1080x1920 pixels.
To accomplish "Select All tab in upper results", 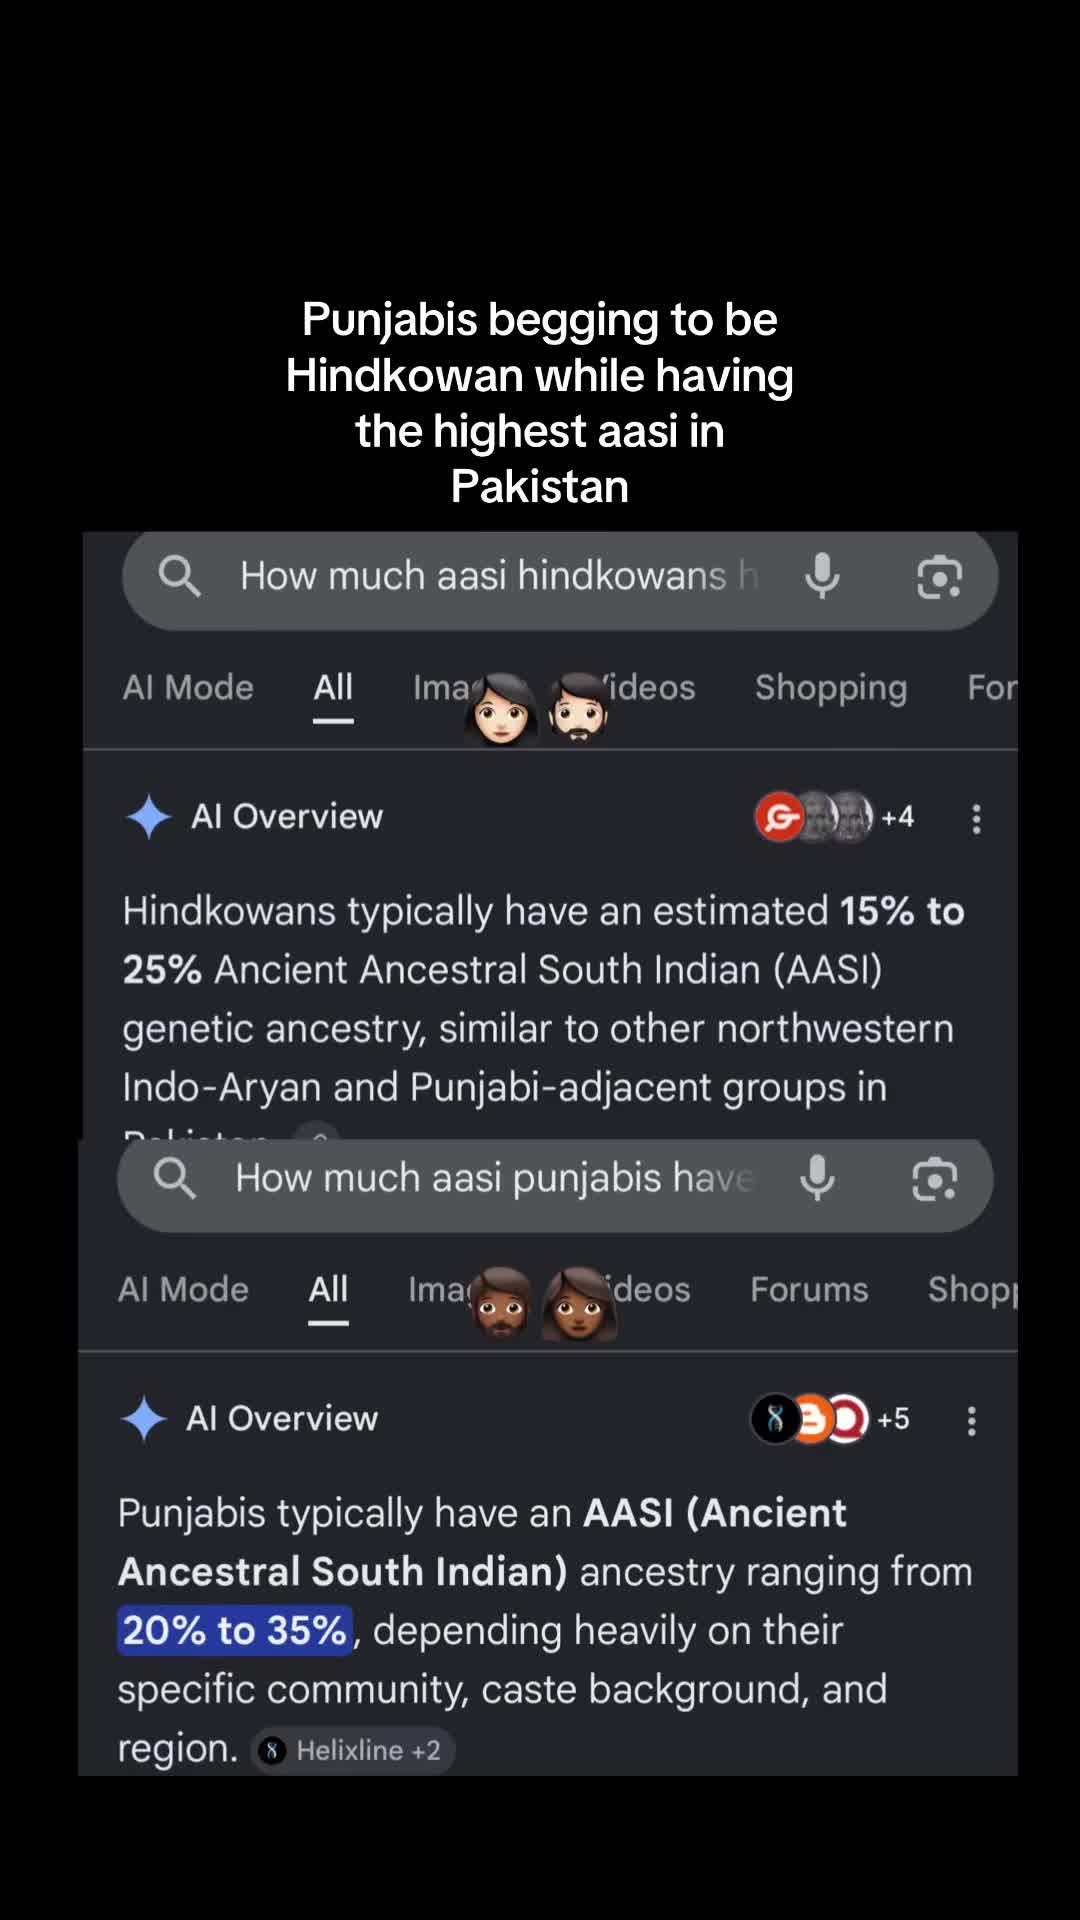I will pos(333,688).
